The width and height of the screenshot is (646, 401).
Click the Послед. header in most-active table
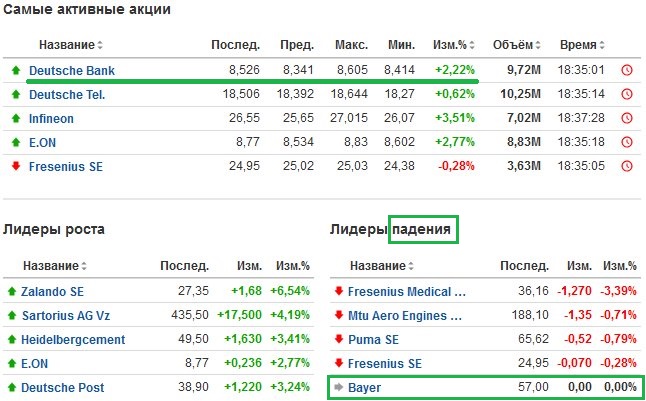tap(235, 45)
